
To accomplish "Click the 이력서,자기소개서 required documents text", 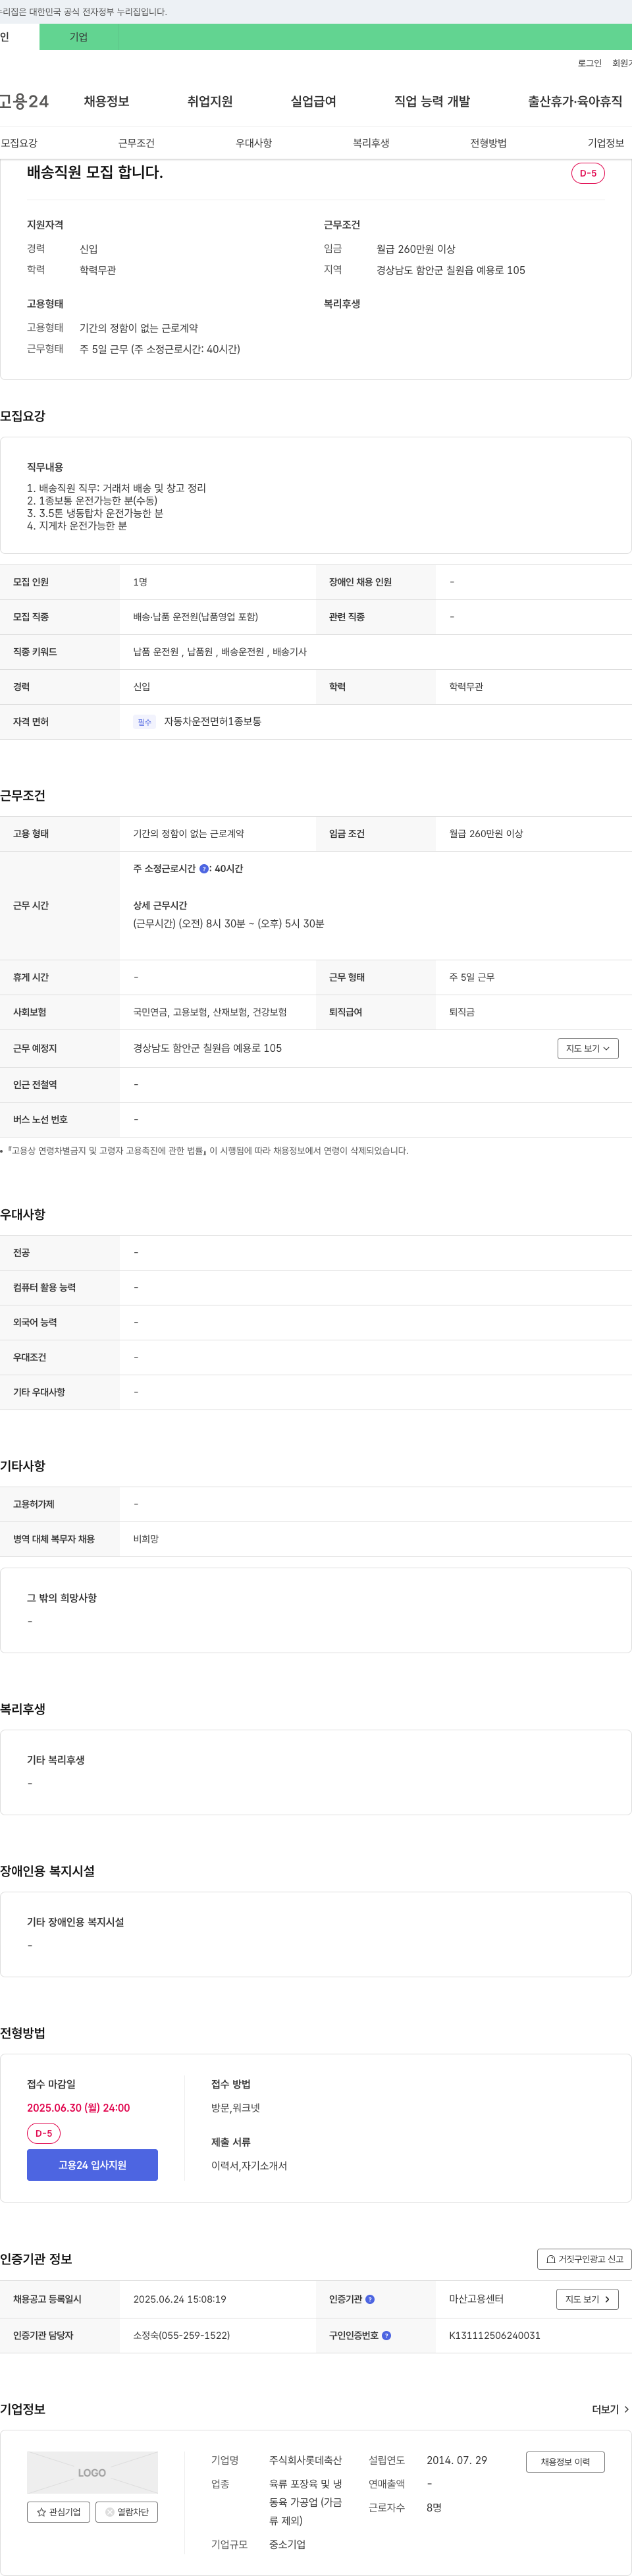I will [x=249, y=2165].
